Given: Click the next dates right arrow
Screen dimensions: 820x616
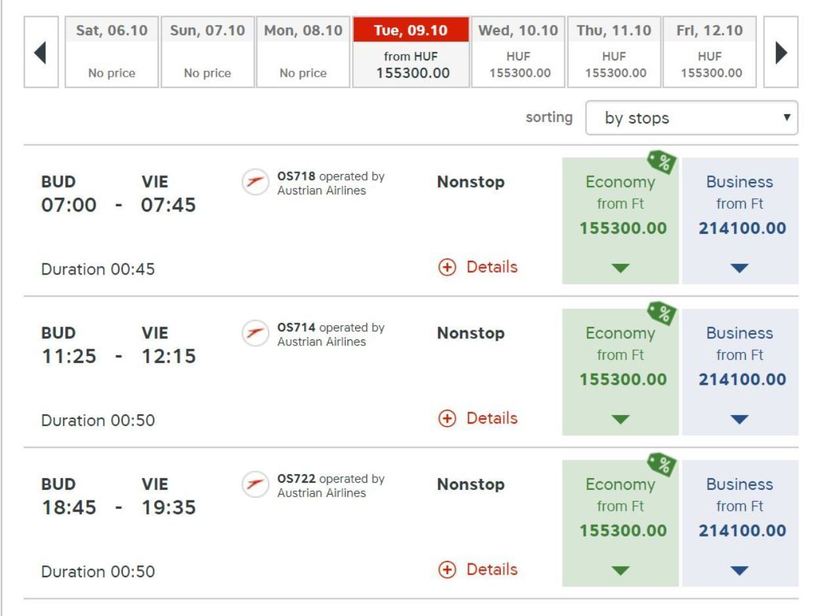Looking at the screenshot, I should (781, 52).
